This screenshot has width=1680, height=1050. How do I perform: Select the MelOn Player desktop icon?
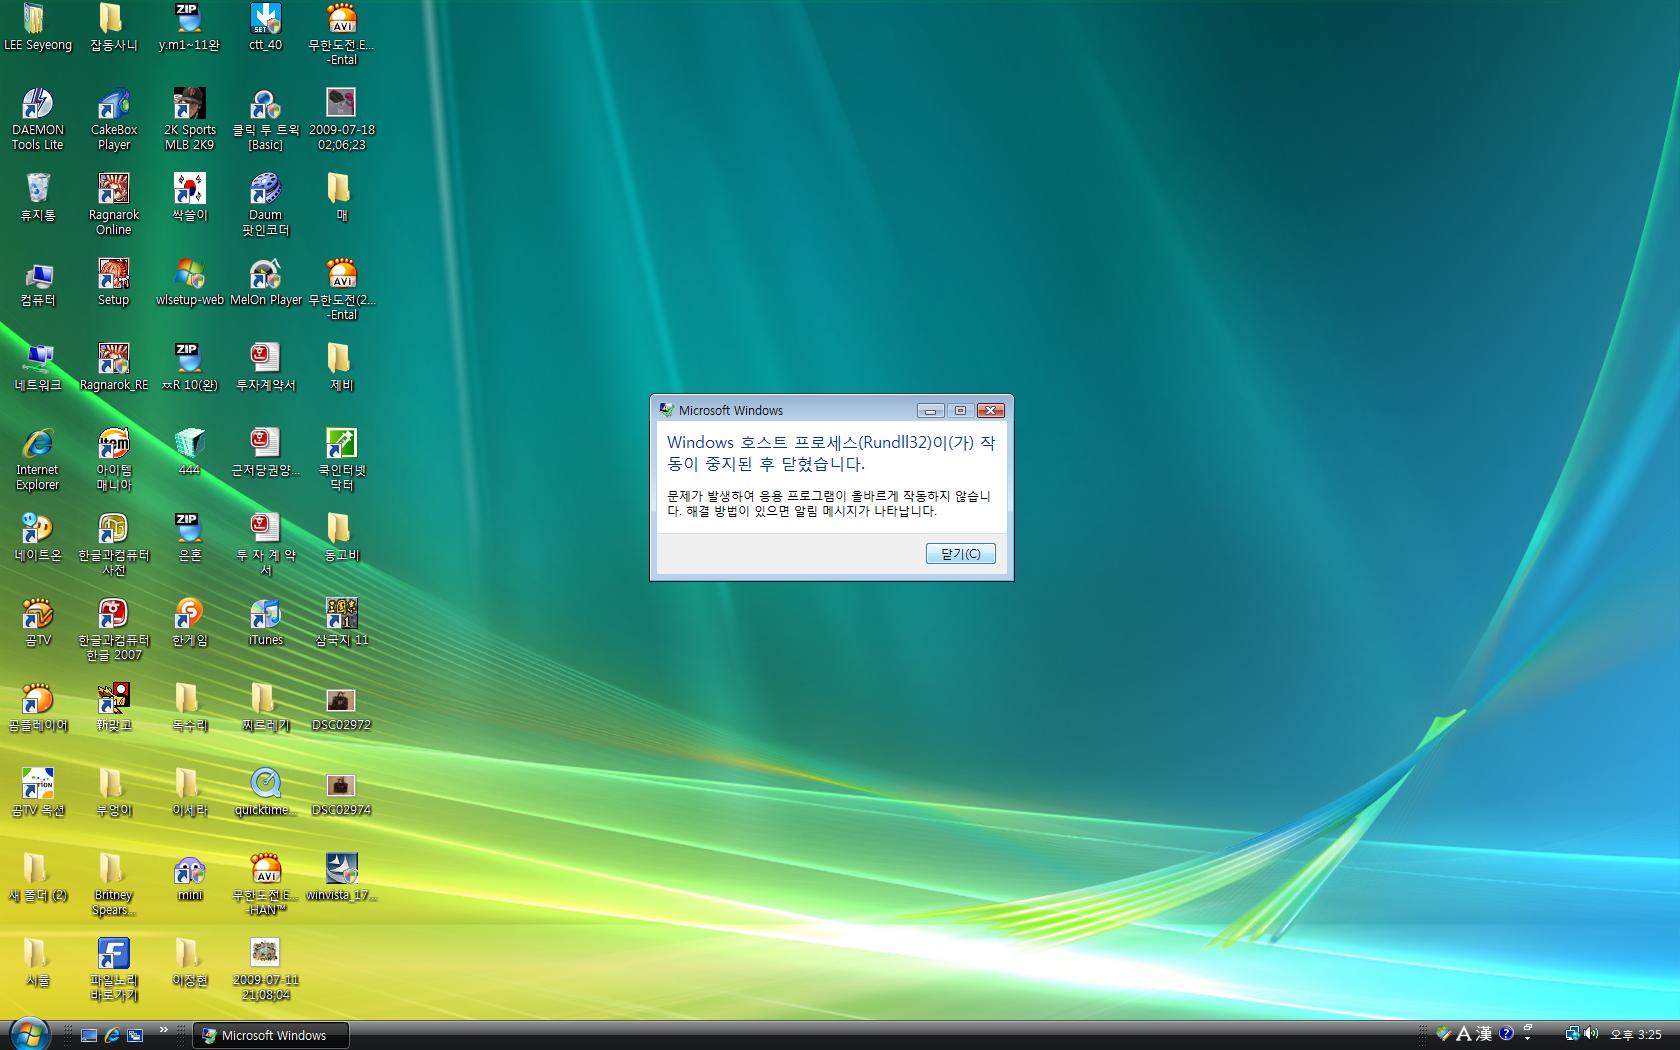[x=266, y=282]
